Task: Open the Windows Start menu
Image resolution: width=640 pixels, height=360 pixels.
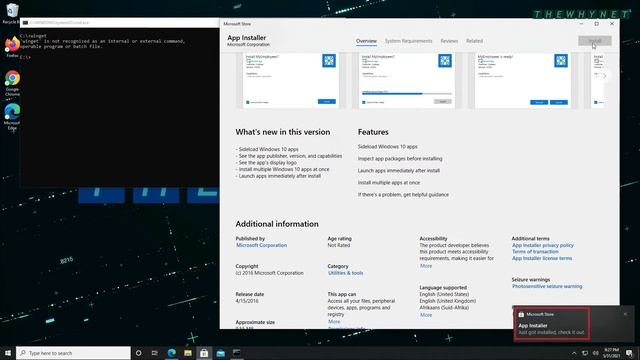Action: (x=8, y=353)
